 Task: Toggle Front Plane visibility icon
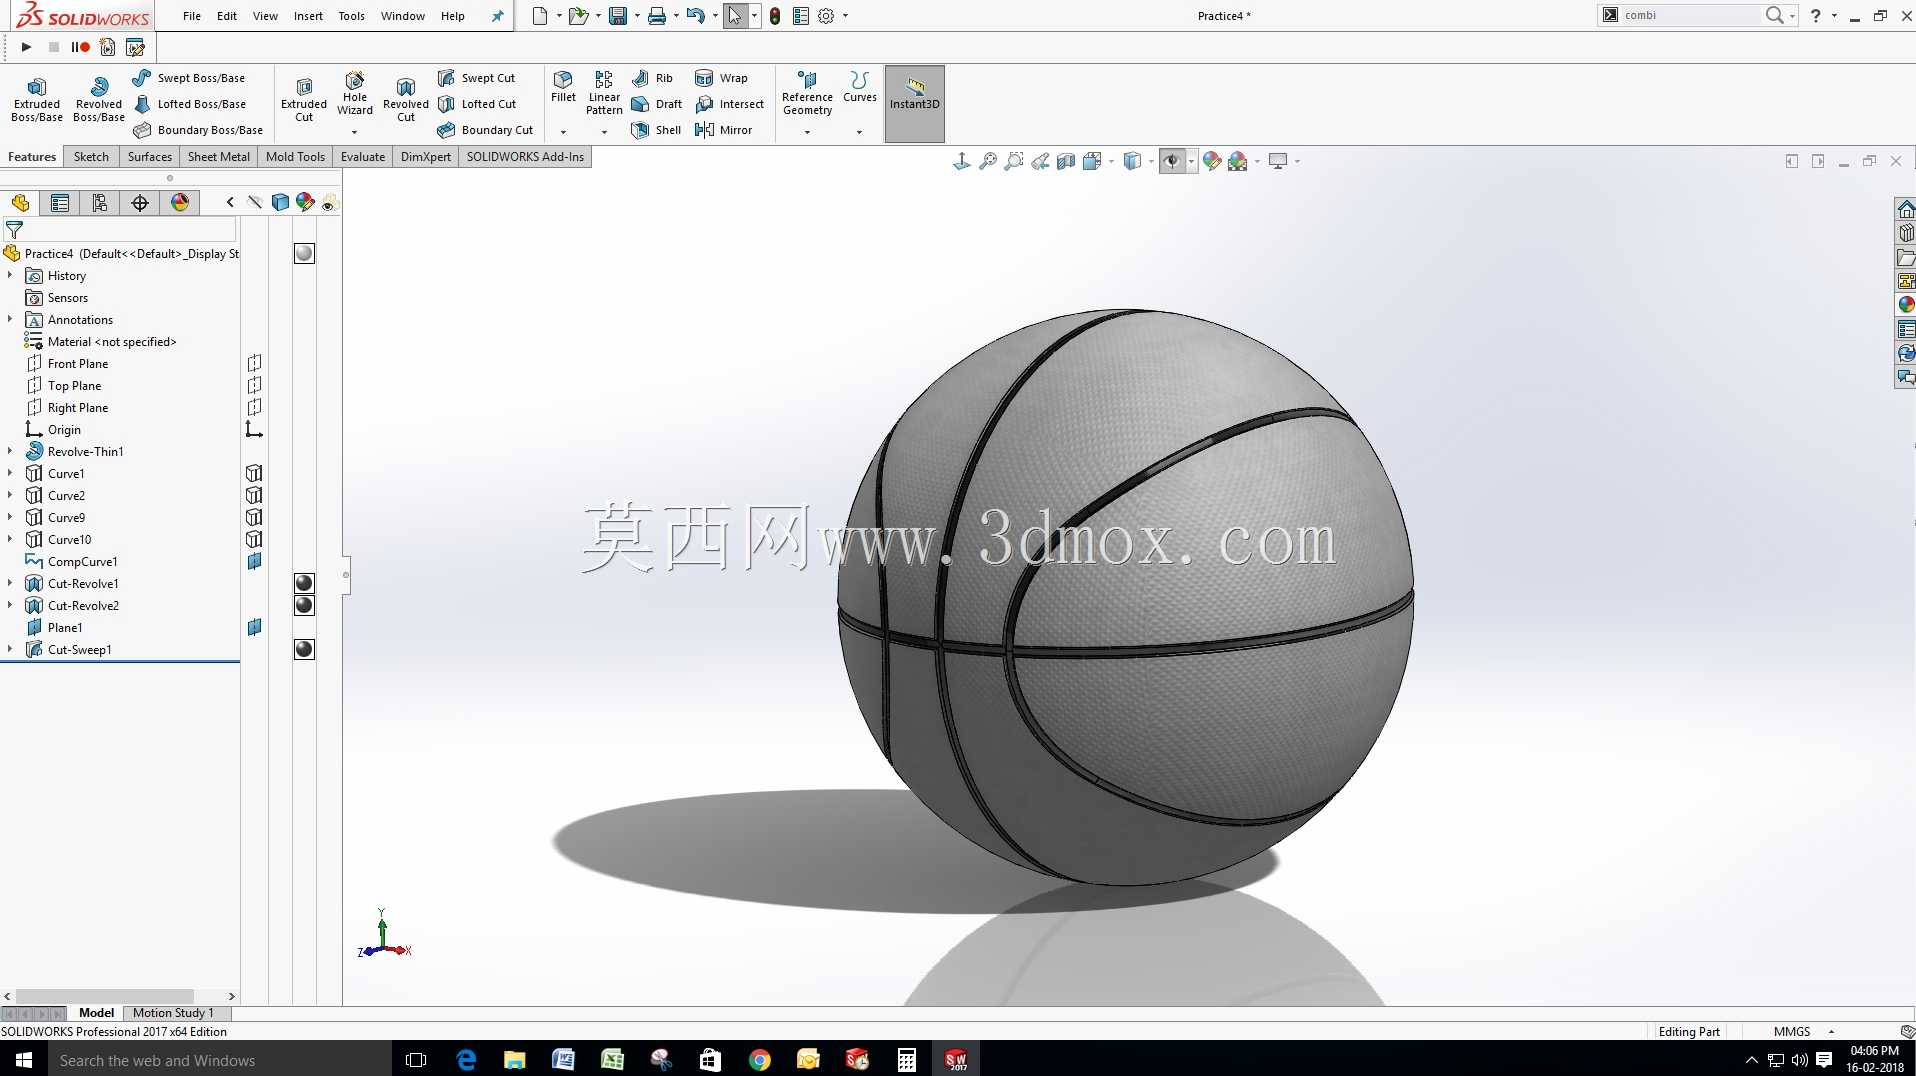(254, 363)
